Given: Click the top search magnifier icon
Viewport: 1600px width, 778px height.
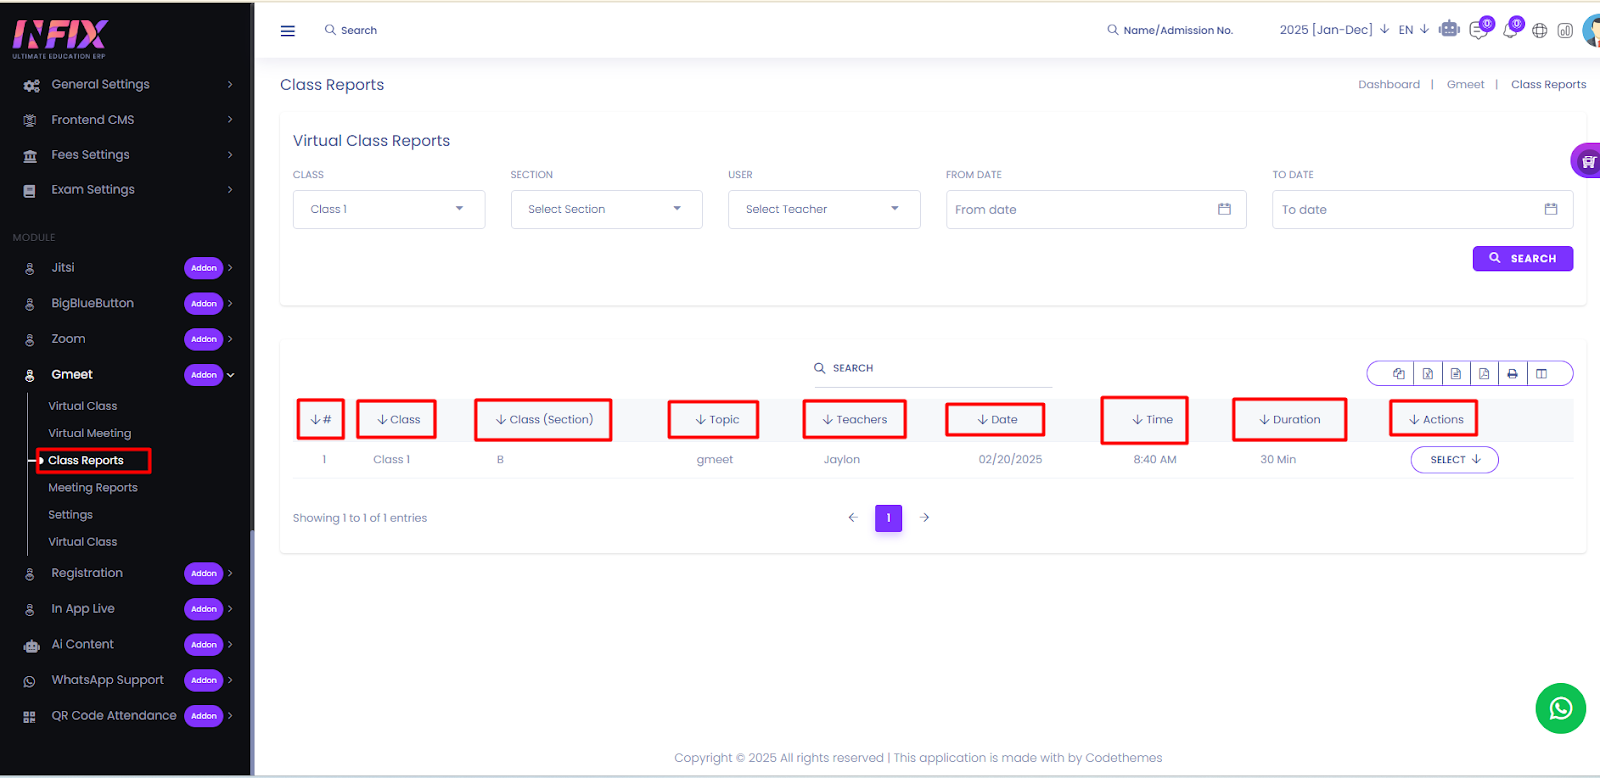Looking at the screenshot, I should coord(330,30).
